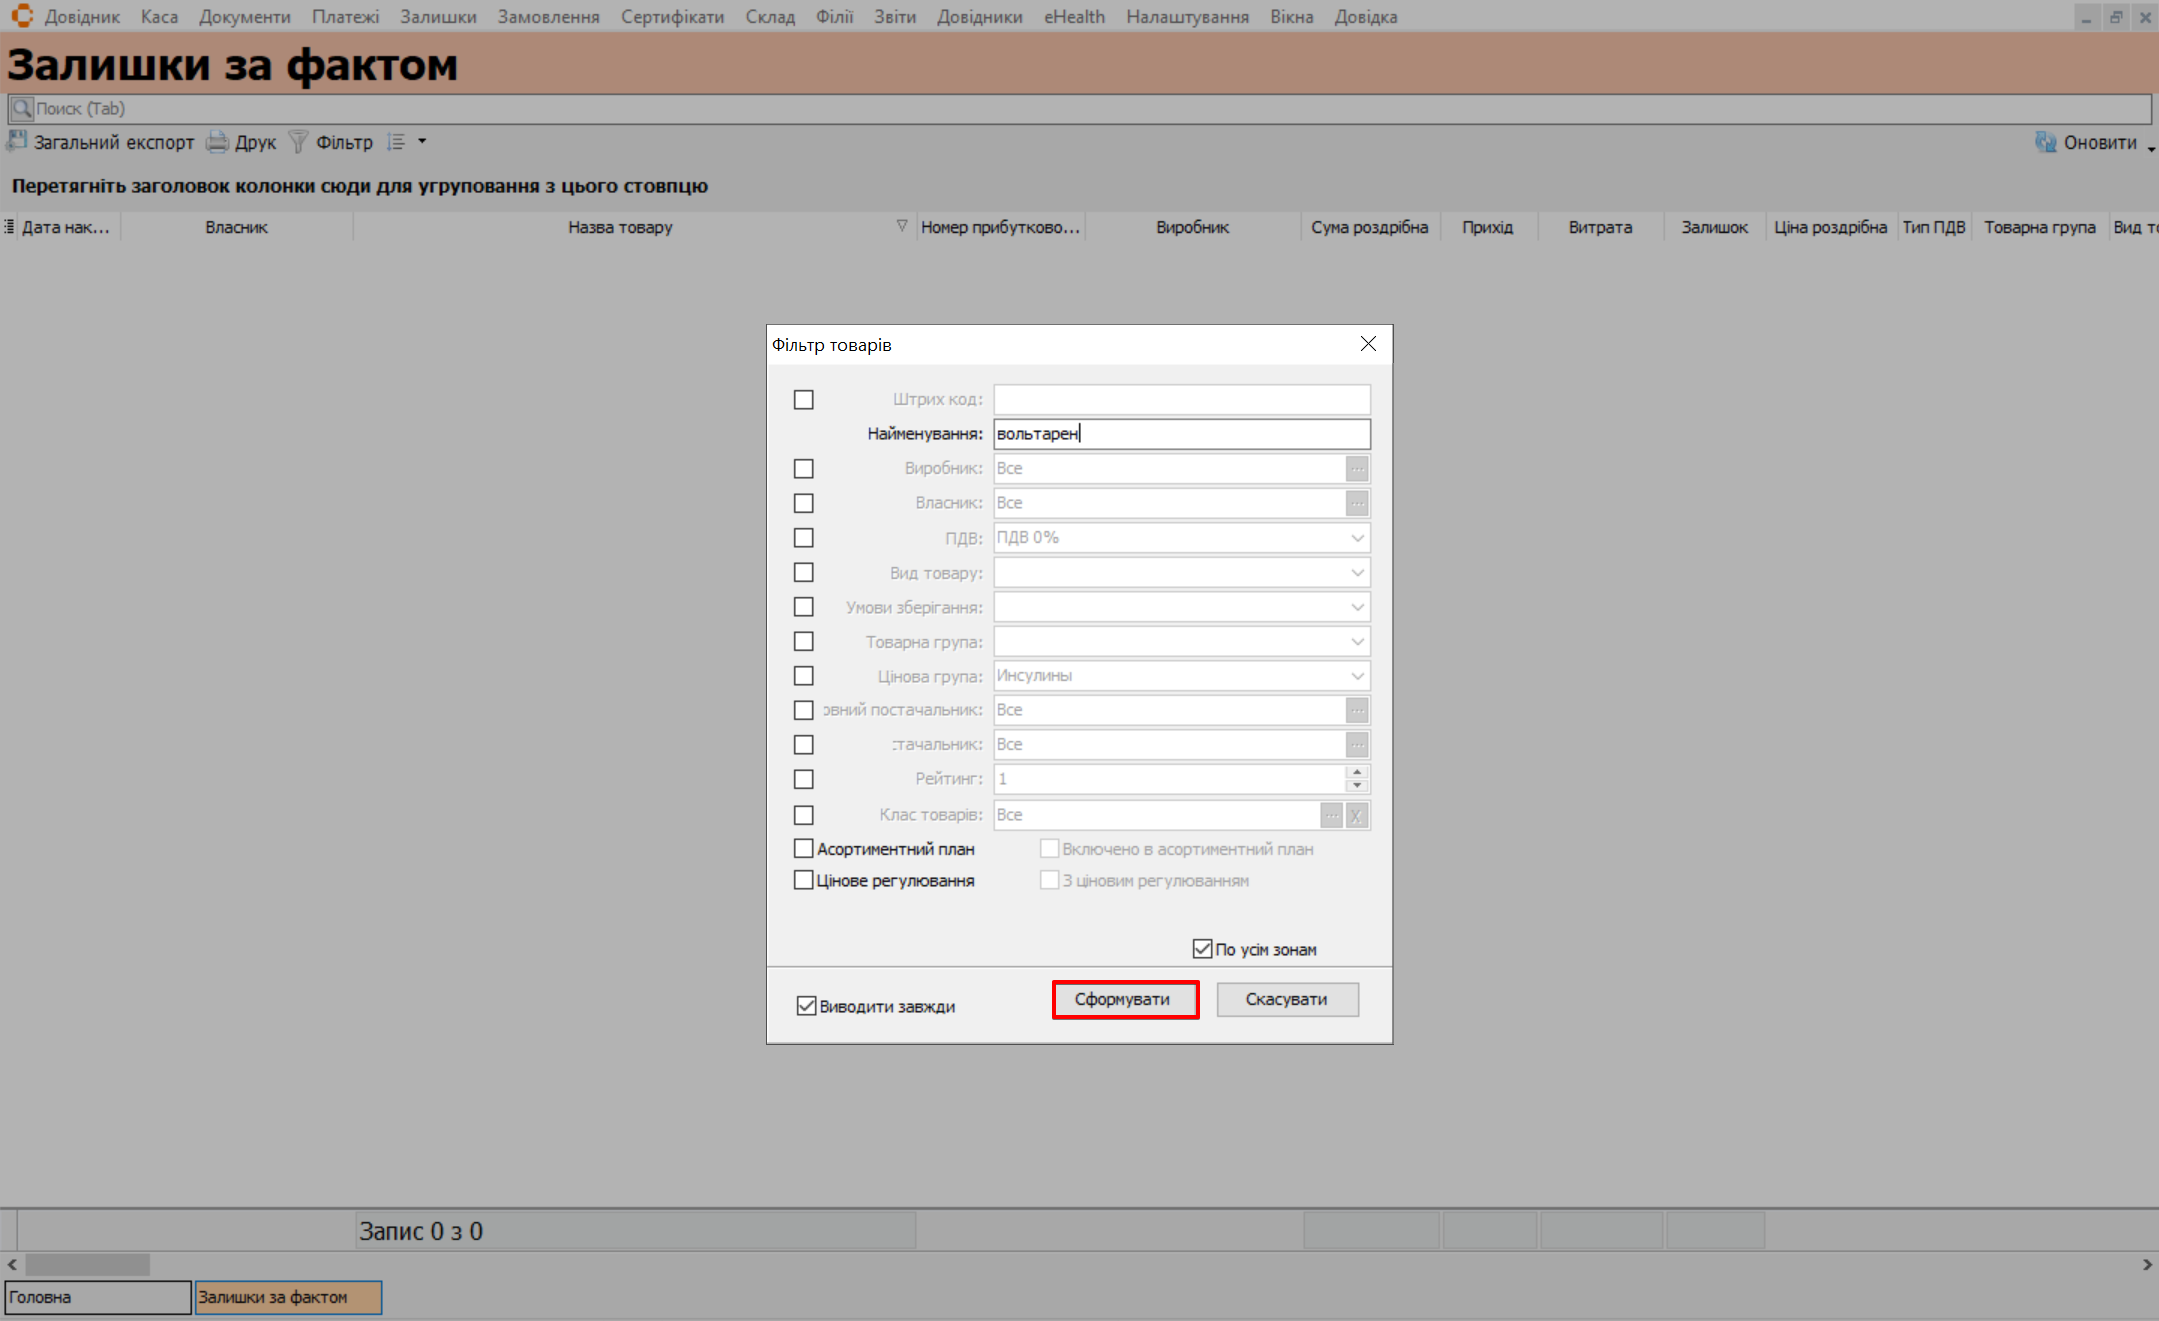Click the Оновити refresh icon
This screenshot has width=2159, height=1321.
pos(2045,142)
